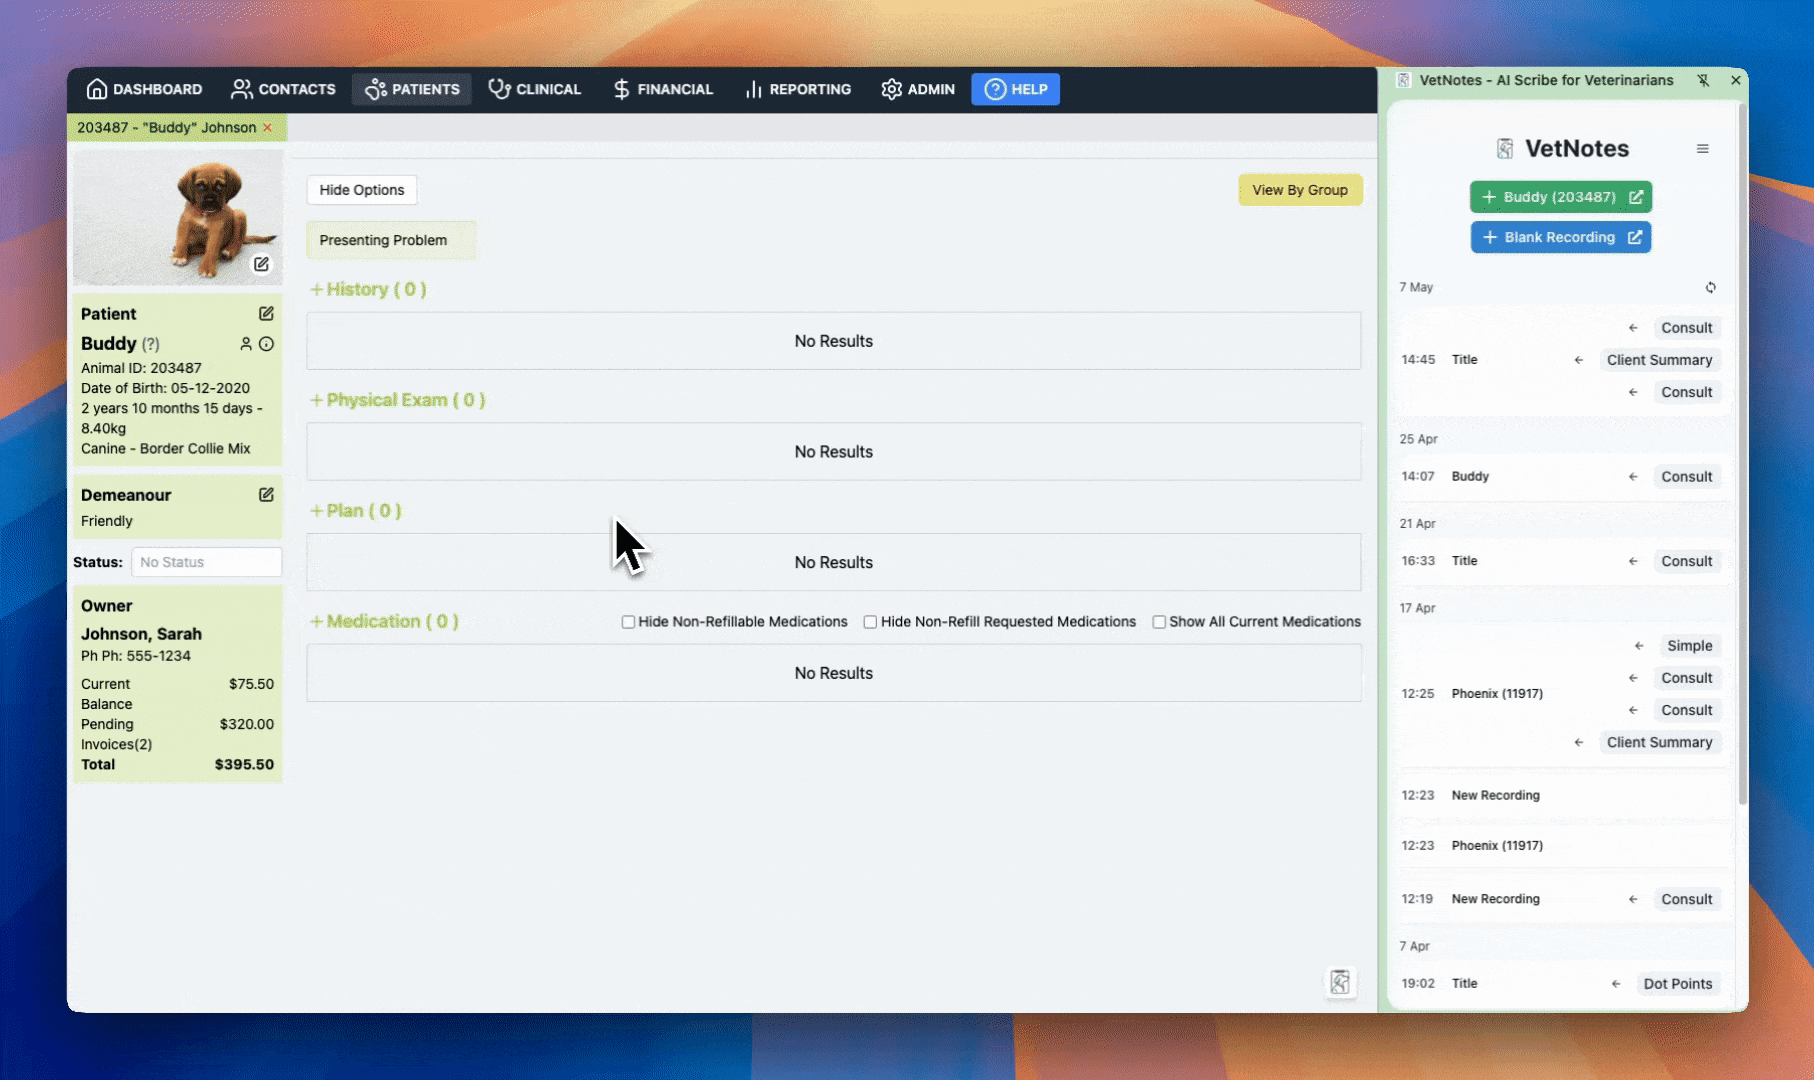1814x1080 pixels.
Task: Click the info circle icon next to Buddy
Action: point(266,344)
